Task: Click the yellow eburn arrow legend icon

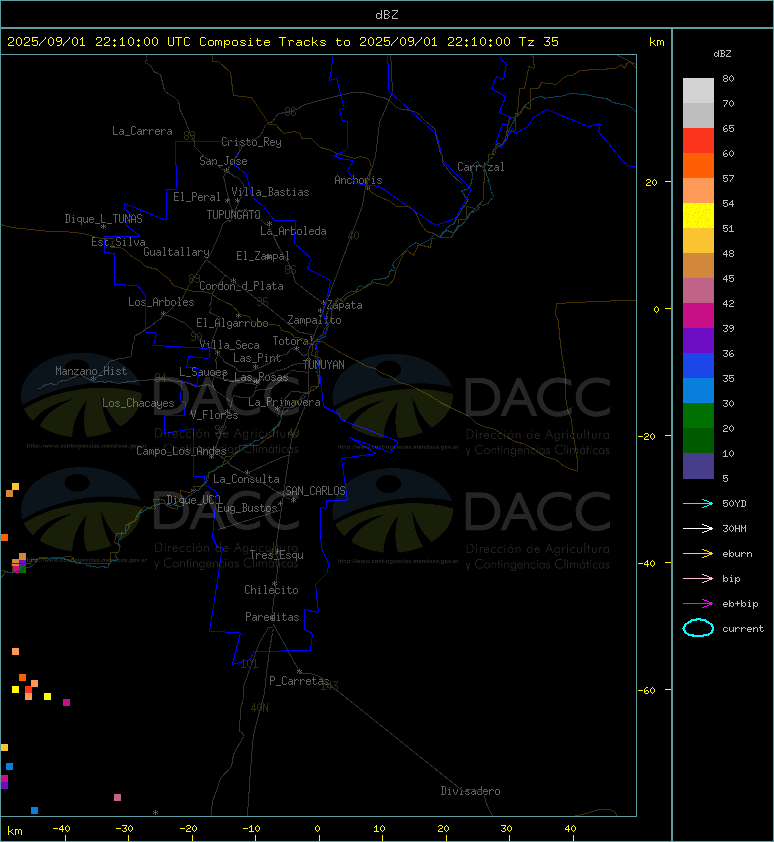Action: coord(698,554)
